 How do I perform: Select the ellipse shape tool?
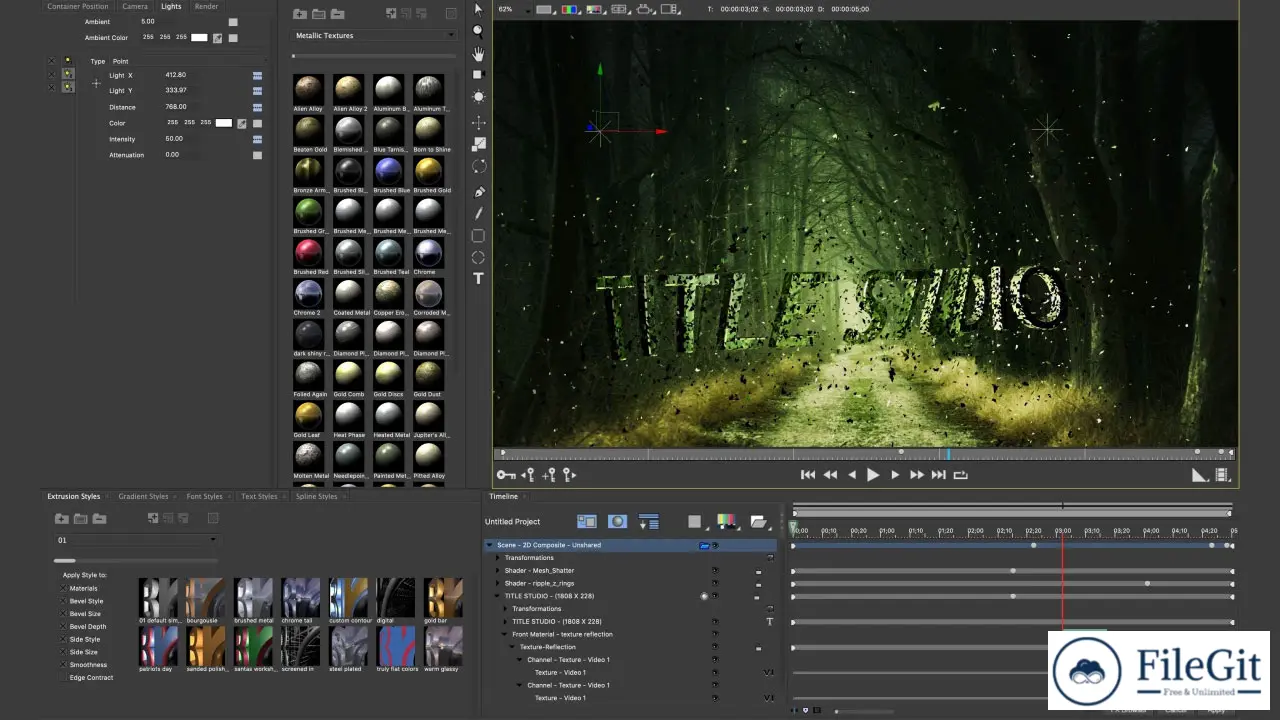pos(478,257)
